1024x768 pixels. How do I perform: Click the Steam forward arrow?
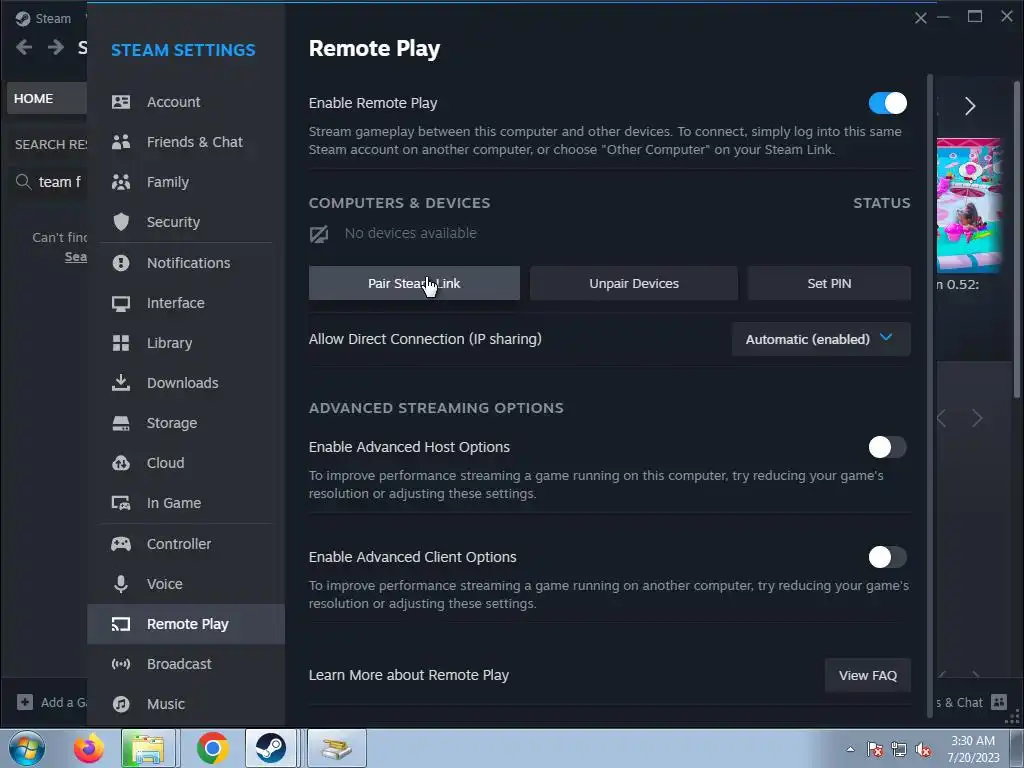[56, 47]
